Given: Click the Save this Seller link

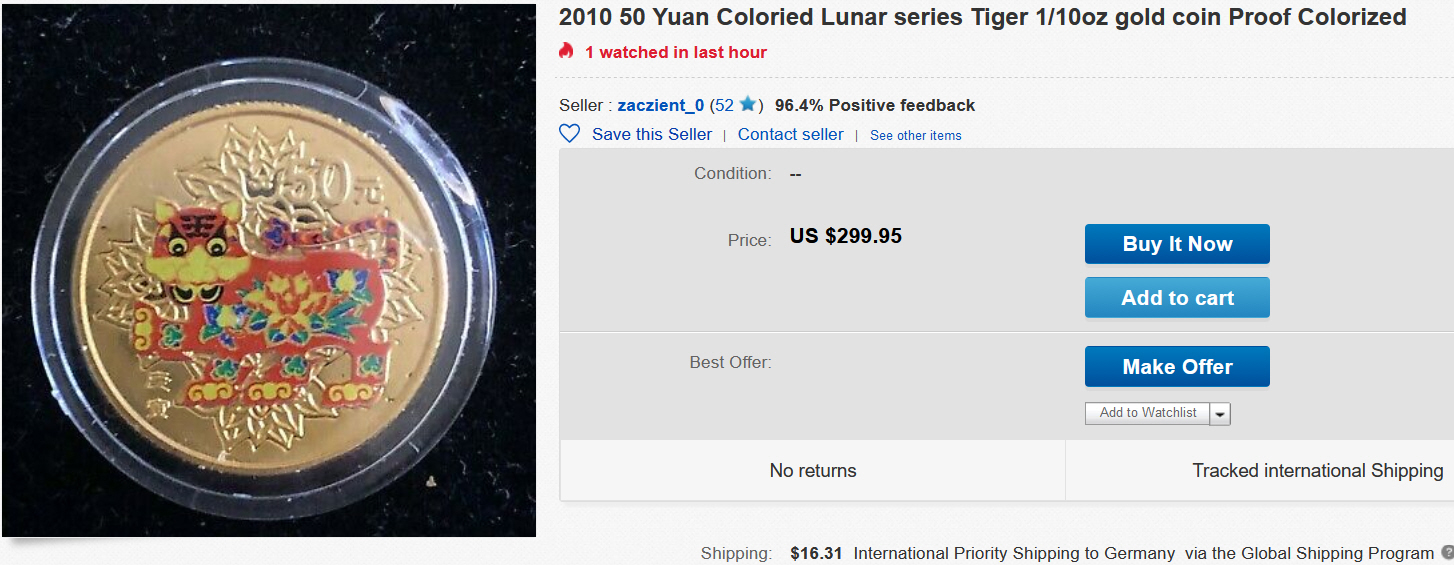Looking at the screenshot, I should pyautogui.click(x=652, y=134).
